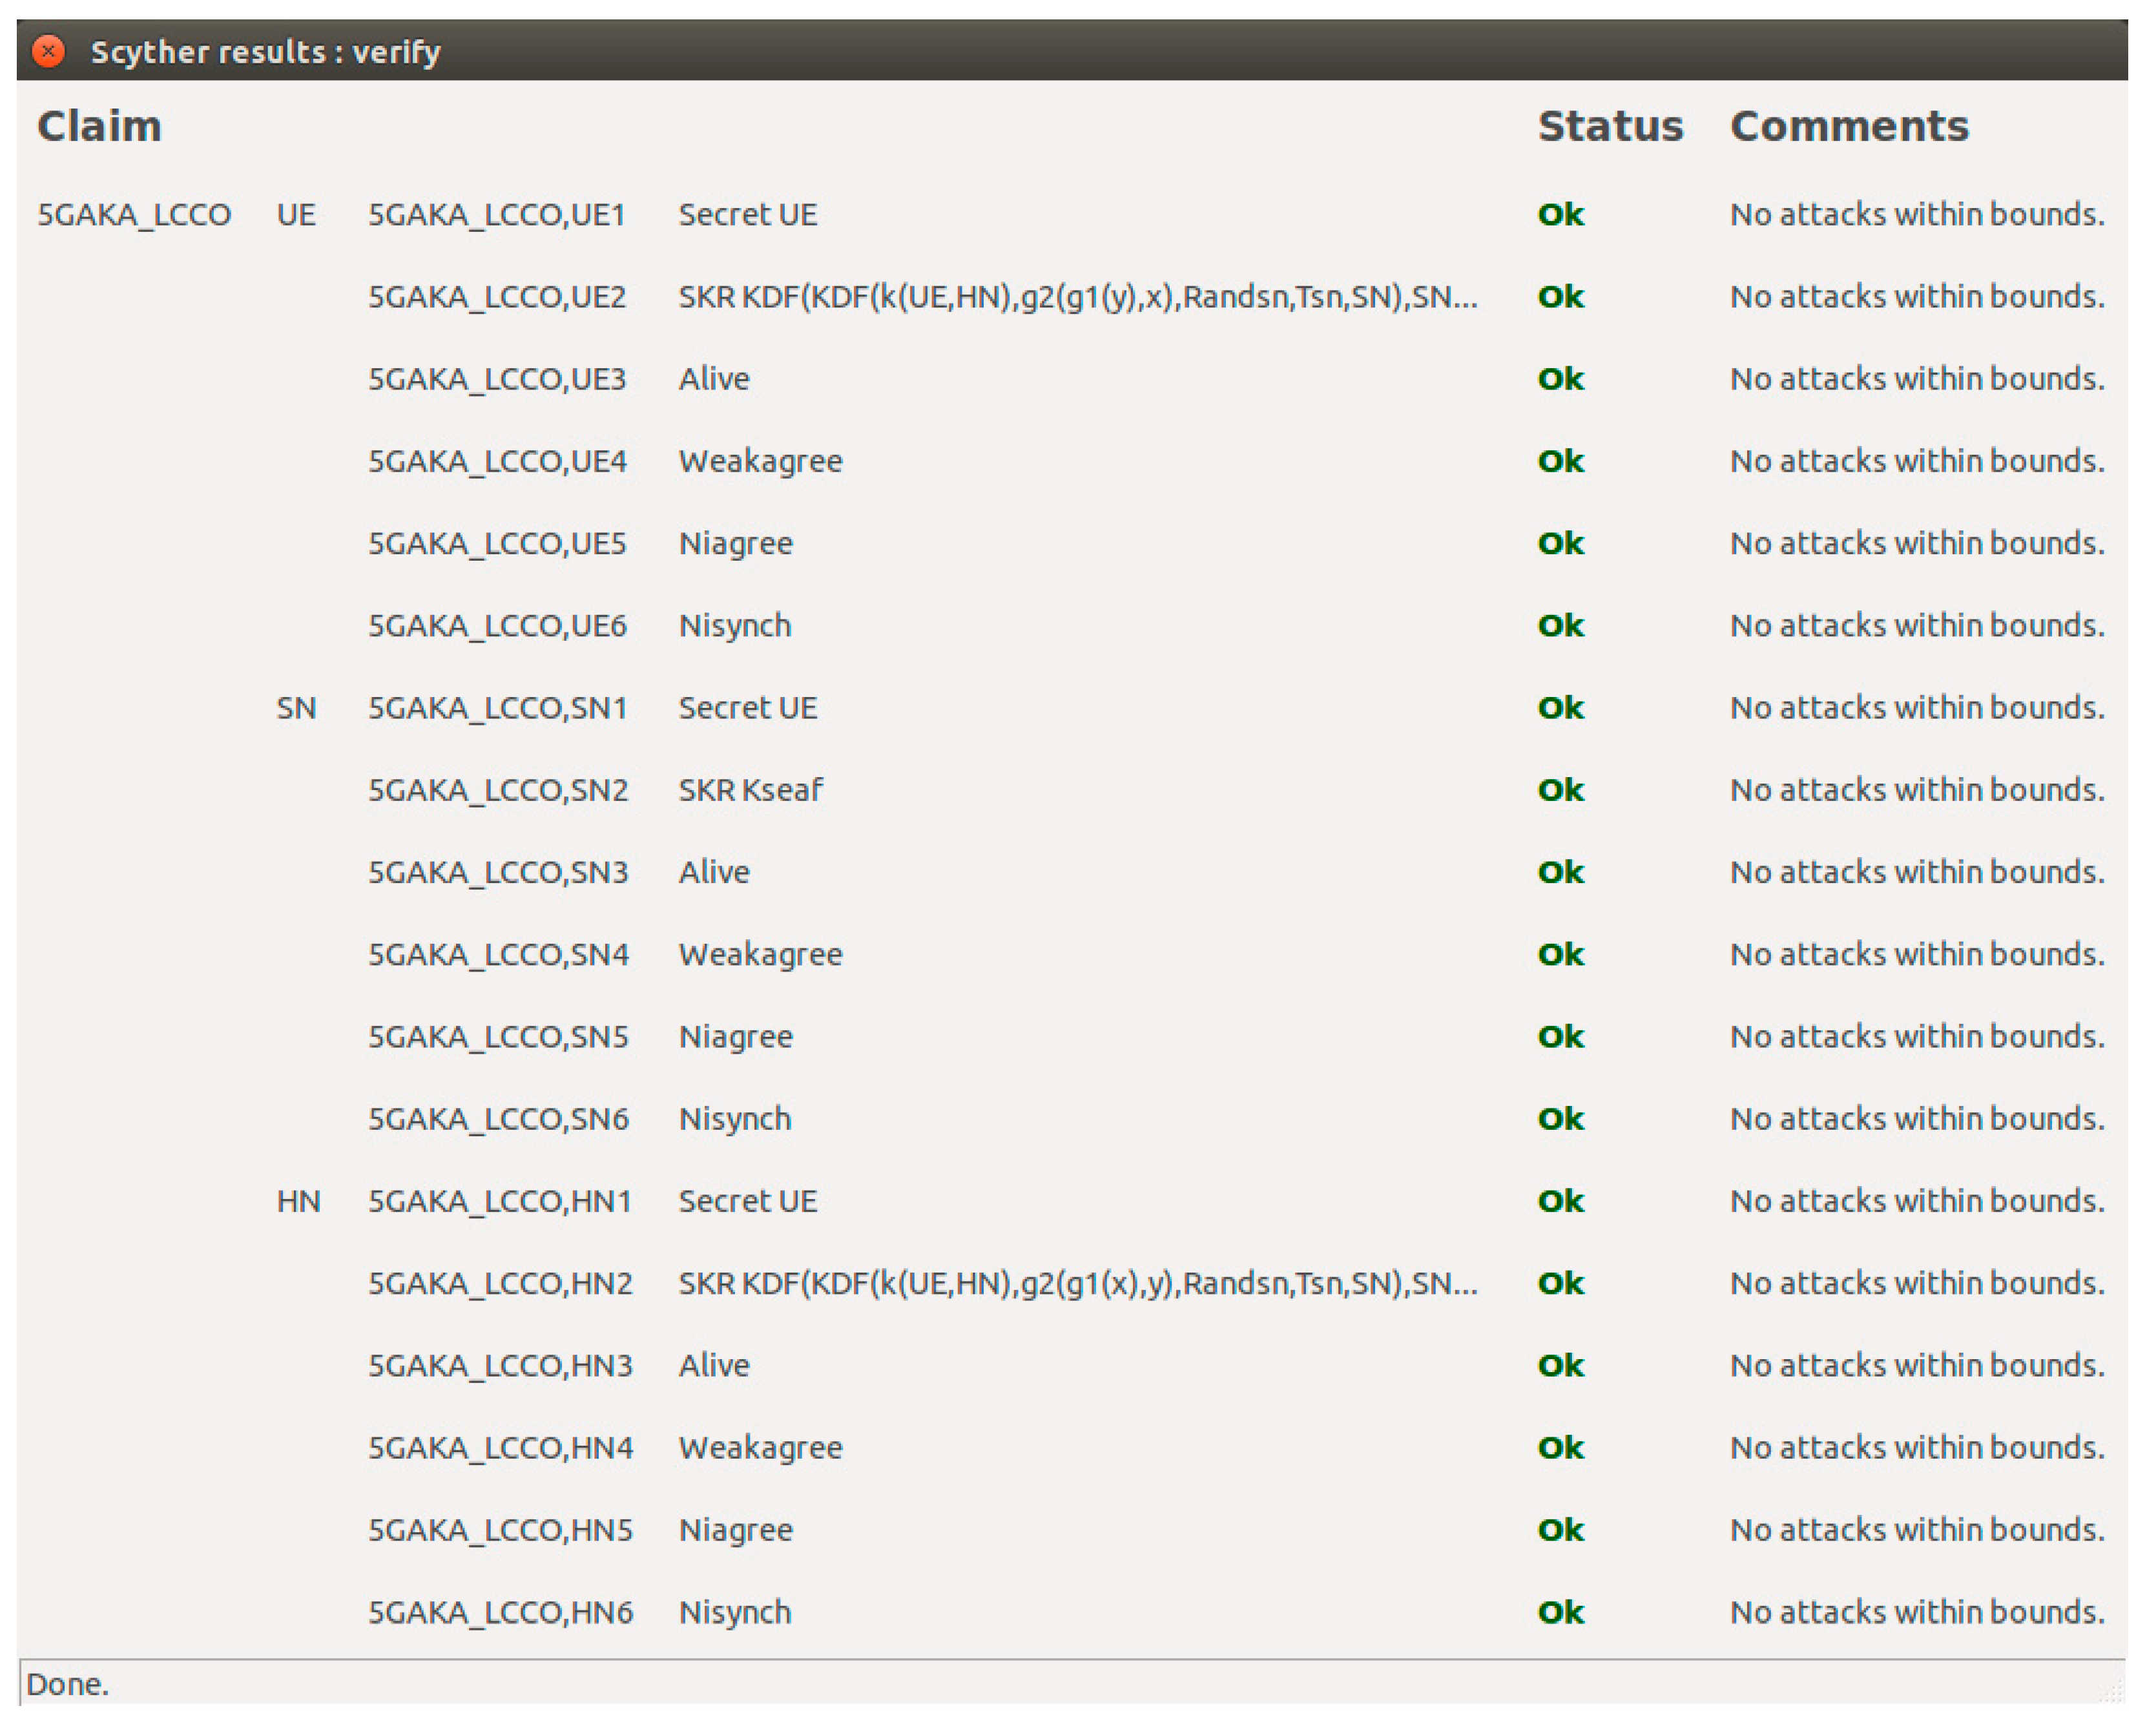The image size is (2156, 1728).
Task: Click the Done status bar text
Action: click(x=67, y=1684)
